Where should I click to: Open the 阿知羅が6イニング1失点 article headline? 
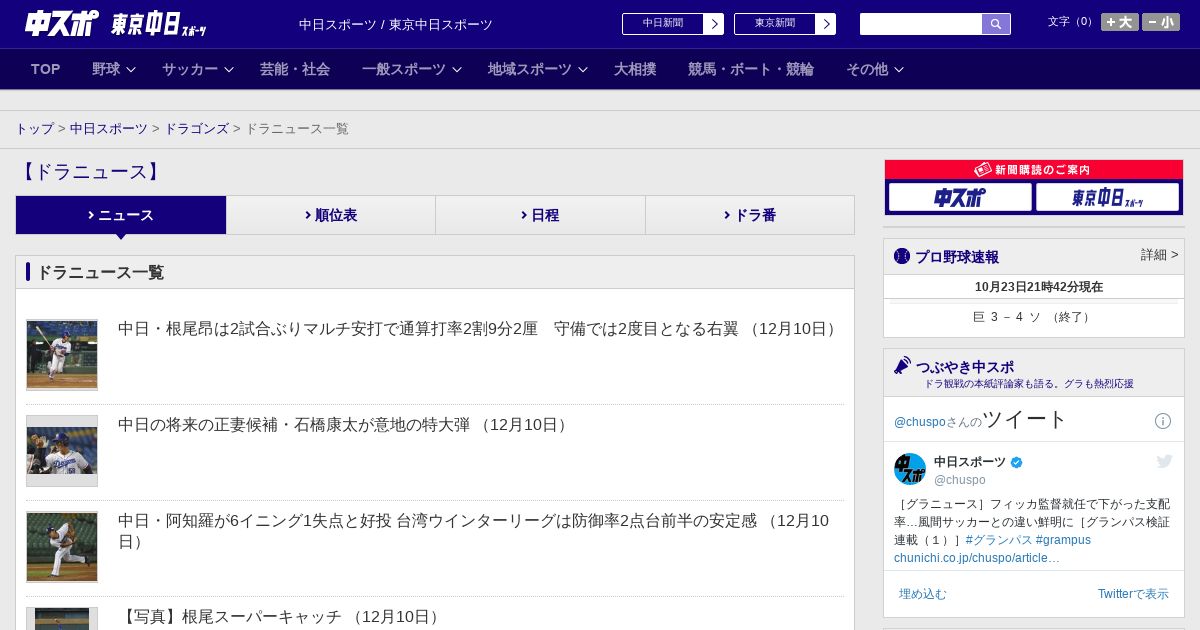point(475,531)
